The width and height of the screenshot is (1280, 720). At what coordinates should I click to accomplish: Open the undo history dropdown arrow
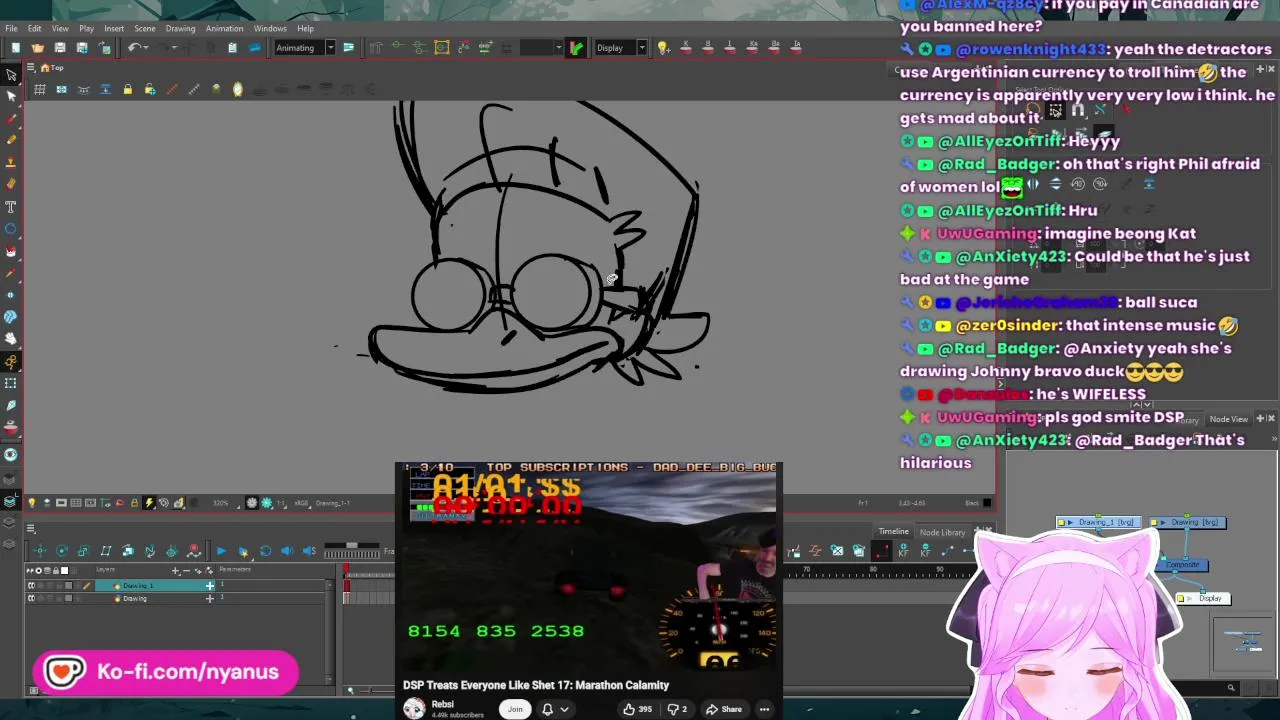pyautogui.click(x=146, y=48)
